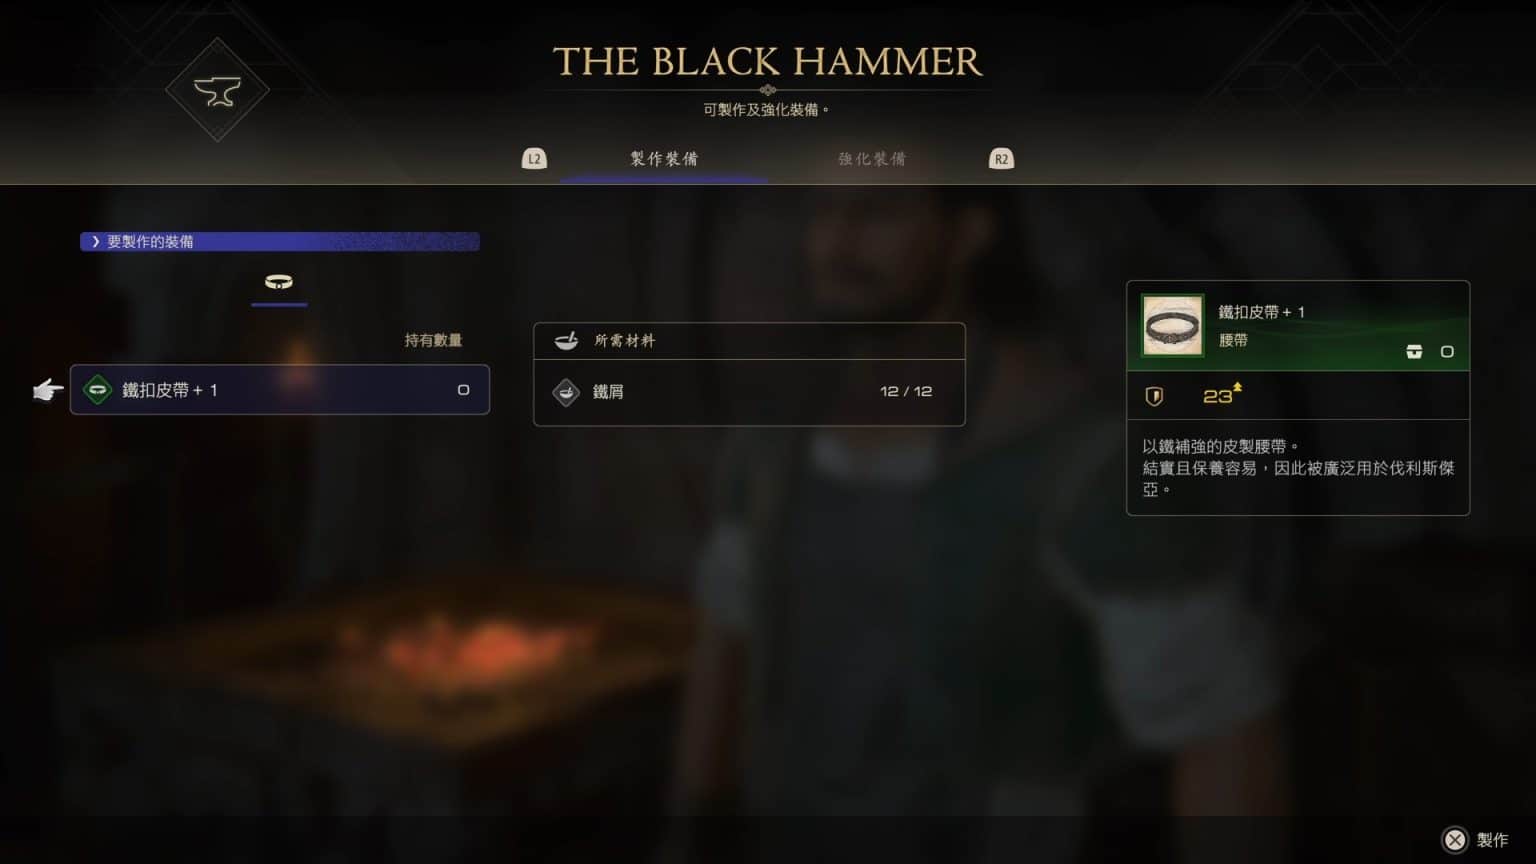The image size is (1536, 864).
Task: Switch to the 強化裝備 tab
Action: click(x=872, y=159)
